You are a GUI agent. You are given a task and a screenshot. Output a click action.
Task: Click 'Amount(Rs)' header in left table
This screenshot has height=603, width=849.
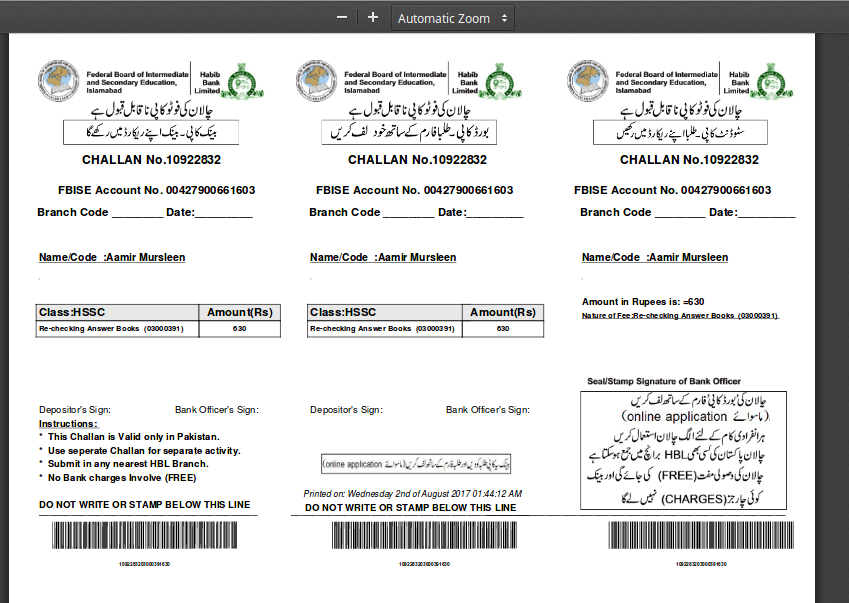[240, 312]
